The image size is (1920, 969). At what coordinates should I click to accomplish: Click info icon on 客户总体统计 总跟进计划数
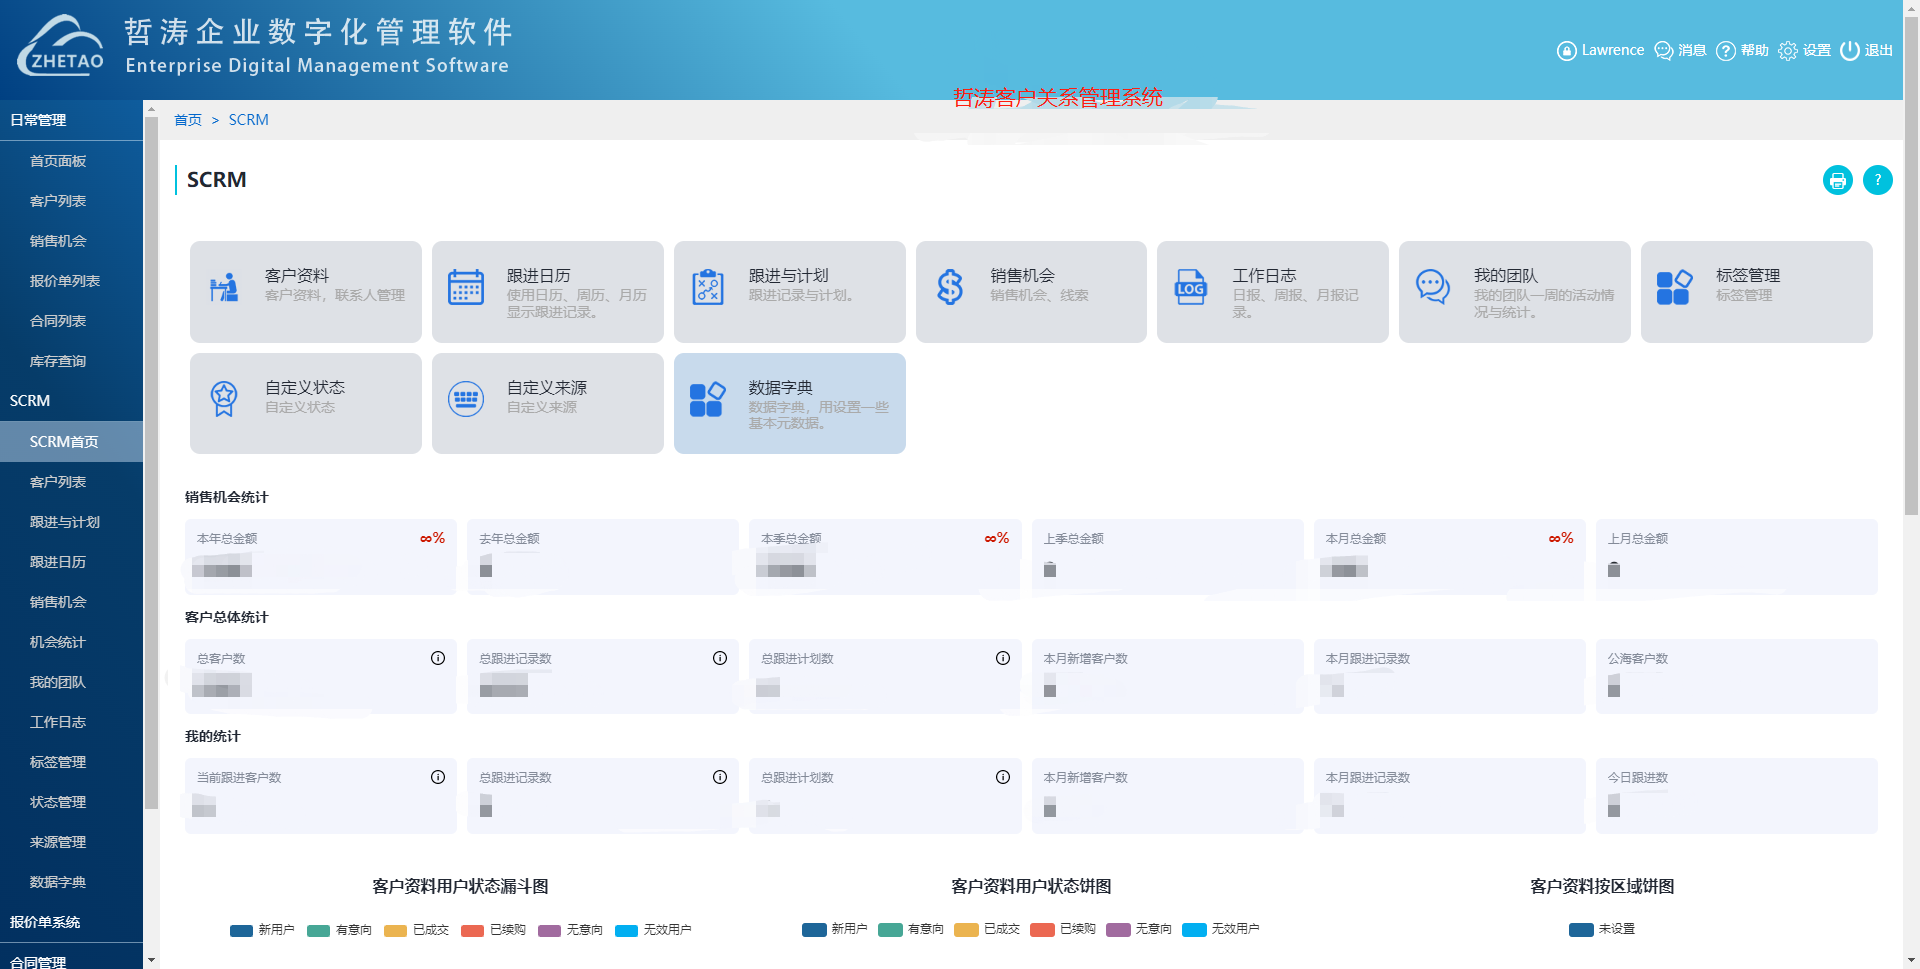(1003, 658)
